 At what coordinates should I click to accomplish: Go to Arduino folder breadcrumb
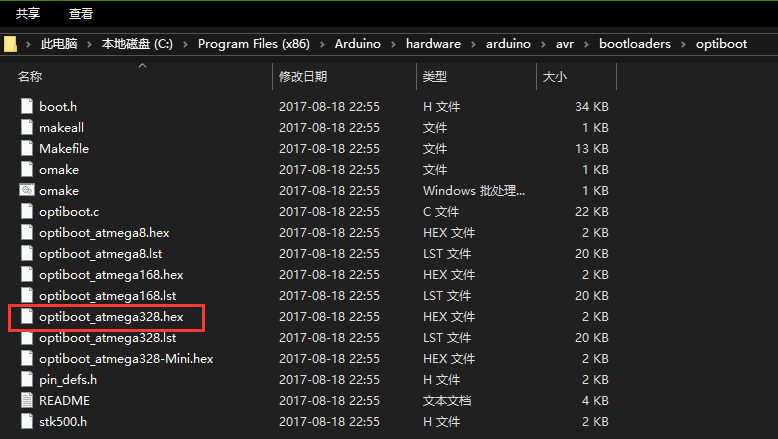coord(358,44)
